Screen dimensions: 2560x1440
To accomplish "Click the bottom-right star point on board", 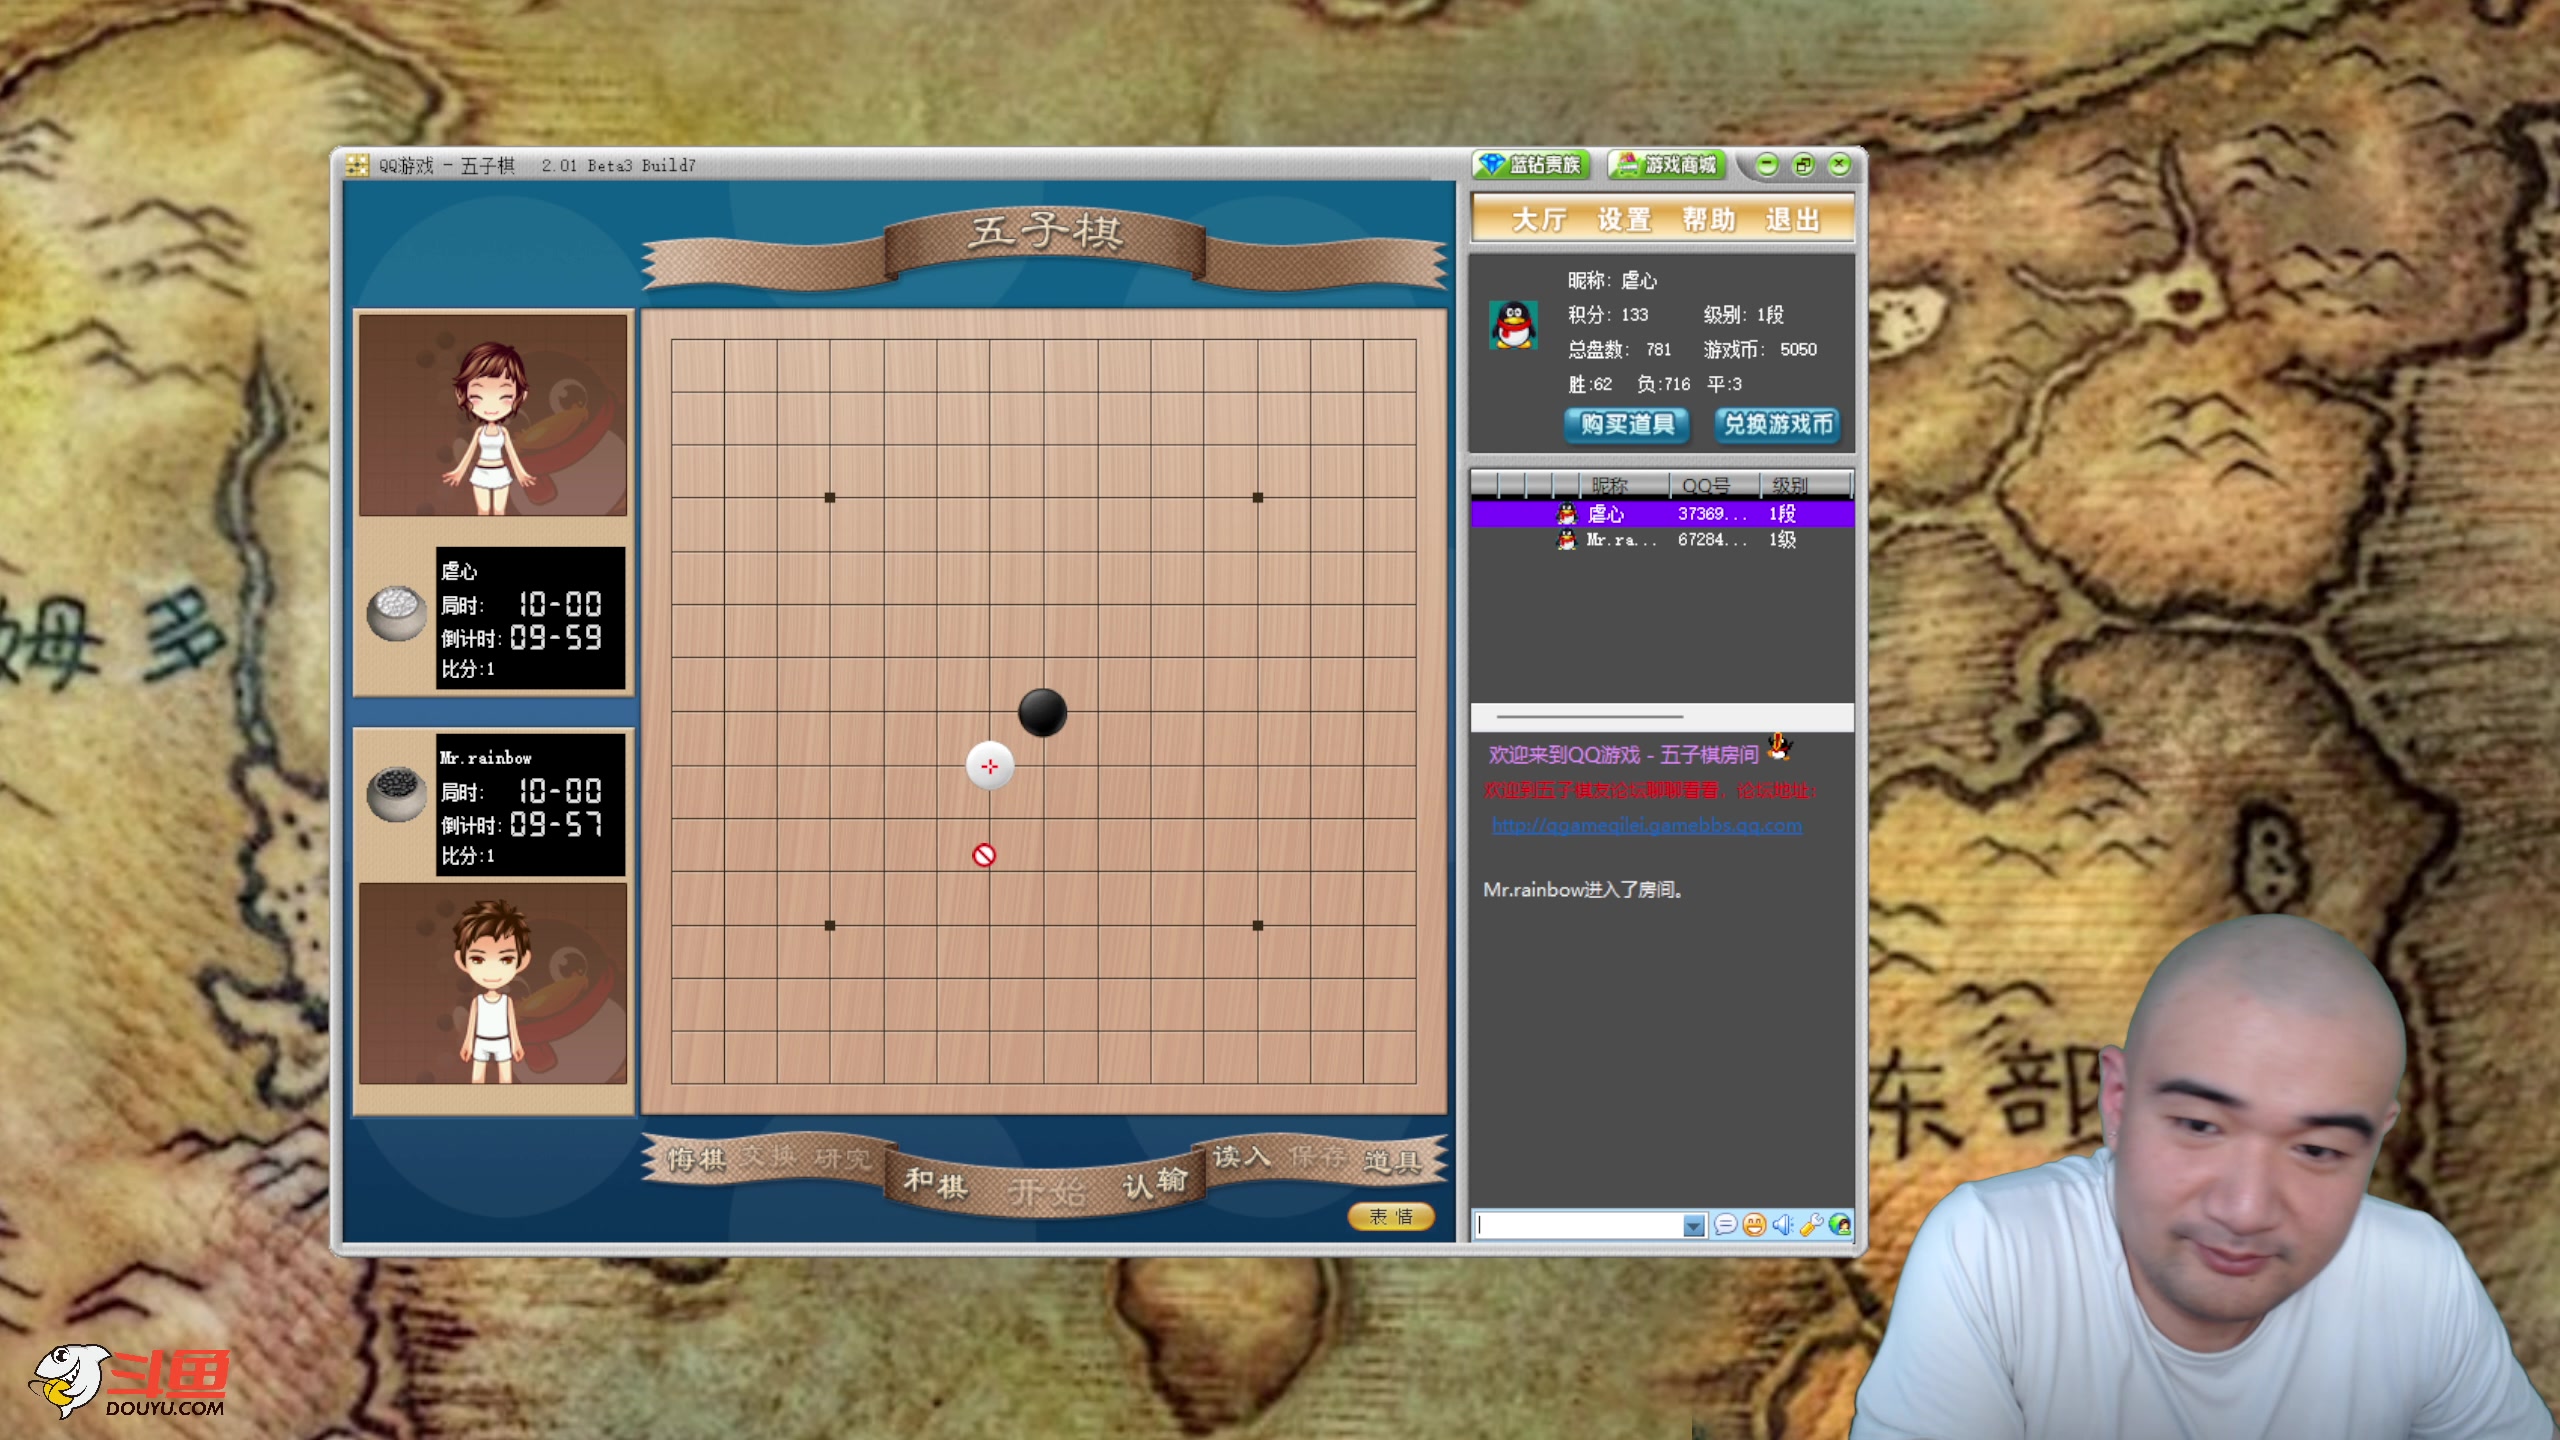I will [x=1258, y=926].
